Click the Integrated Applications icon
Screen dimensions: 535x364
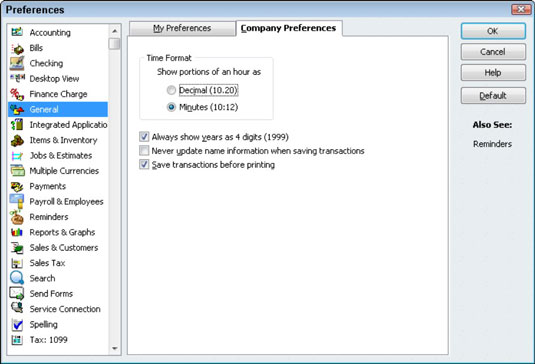point(17,125)
